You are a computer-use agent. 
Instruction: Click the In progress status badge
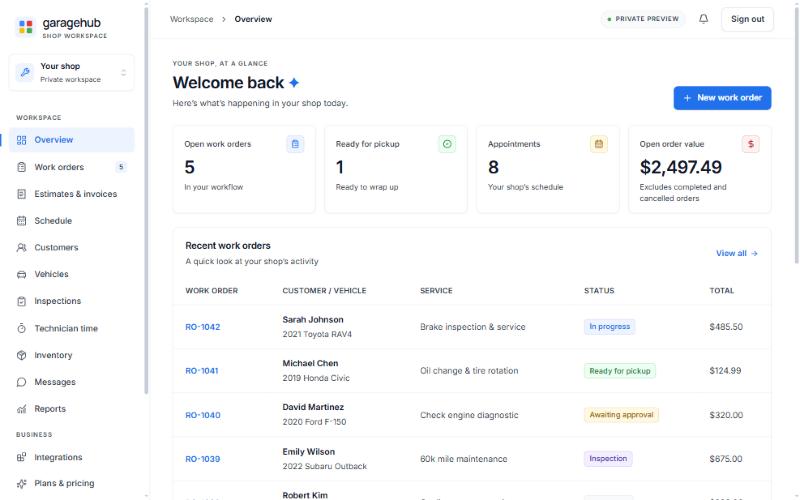coord(610,327)
